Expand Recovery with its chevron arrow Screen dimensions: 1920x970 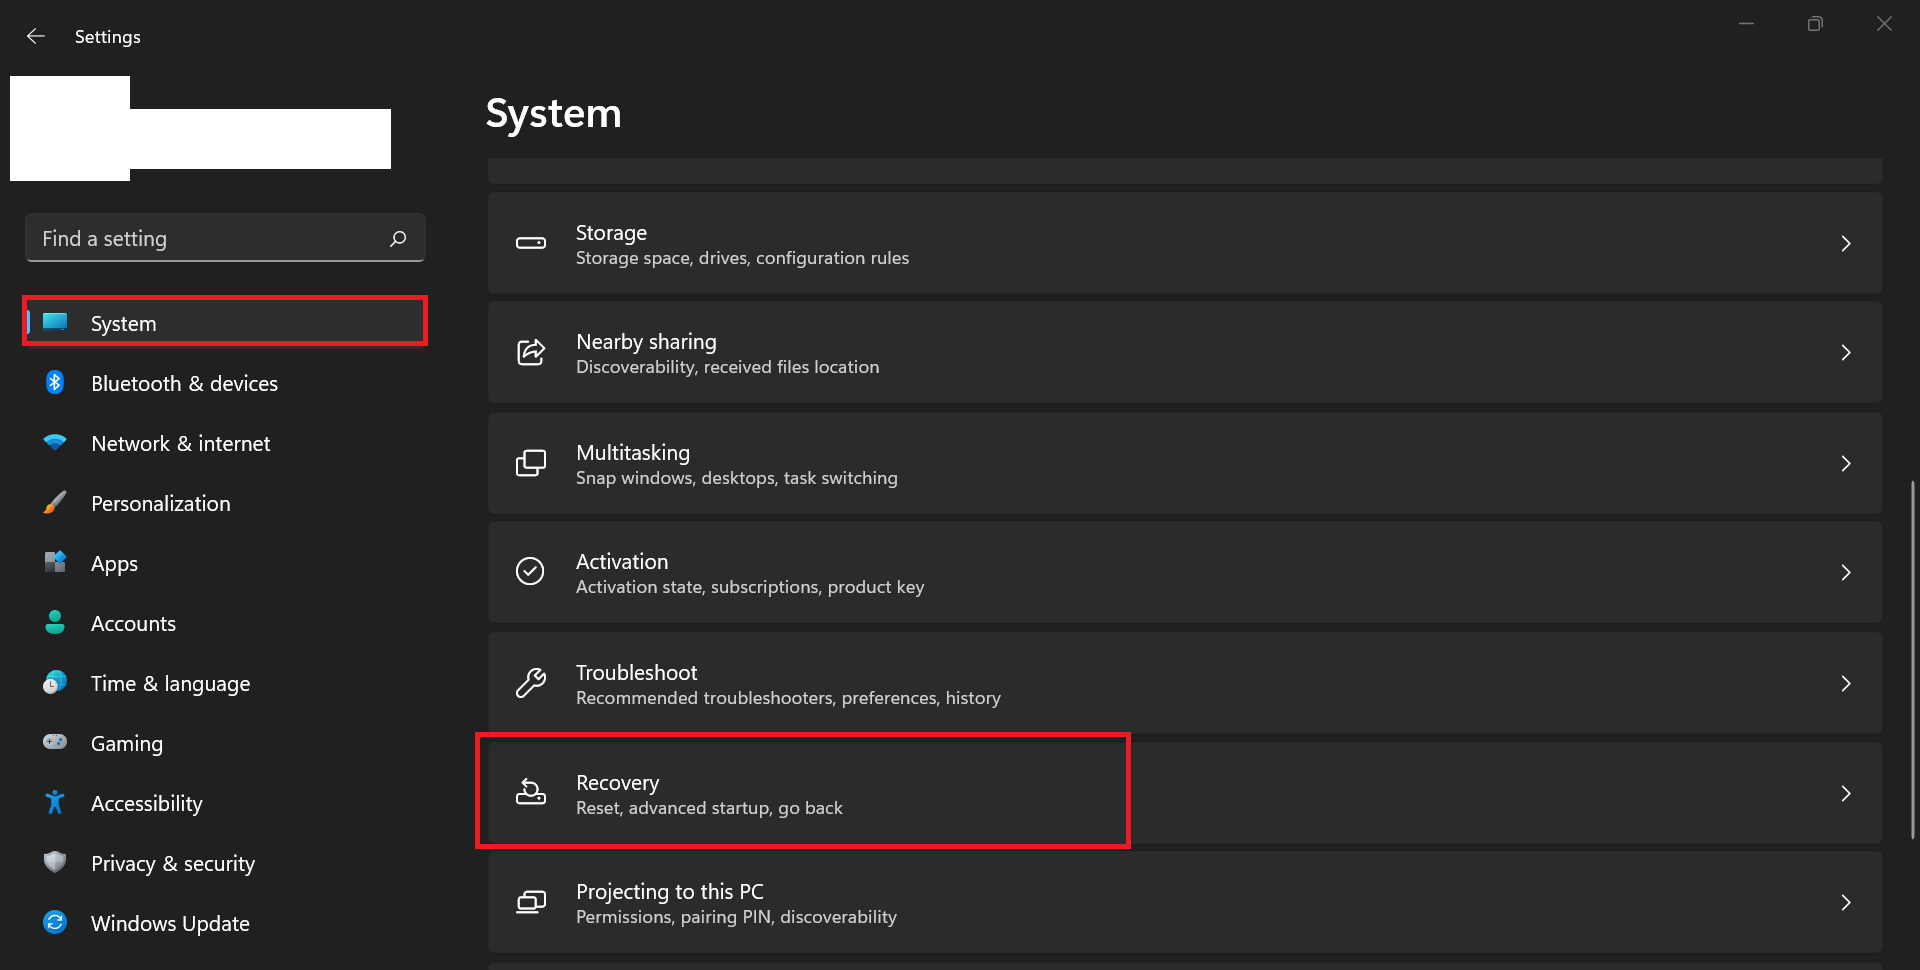[1845, 793]
